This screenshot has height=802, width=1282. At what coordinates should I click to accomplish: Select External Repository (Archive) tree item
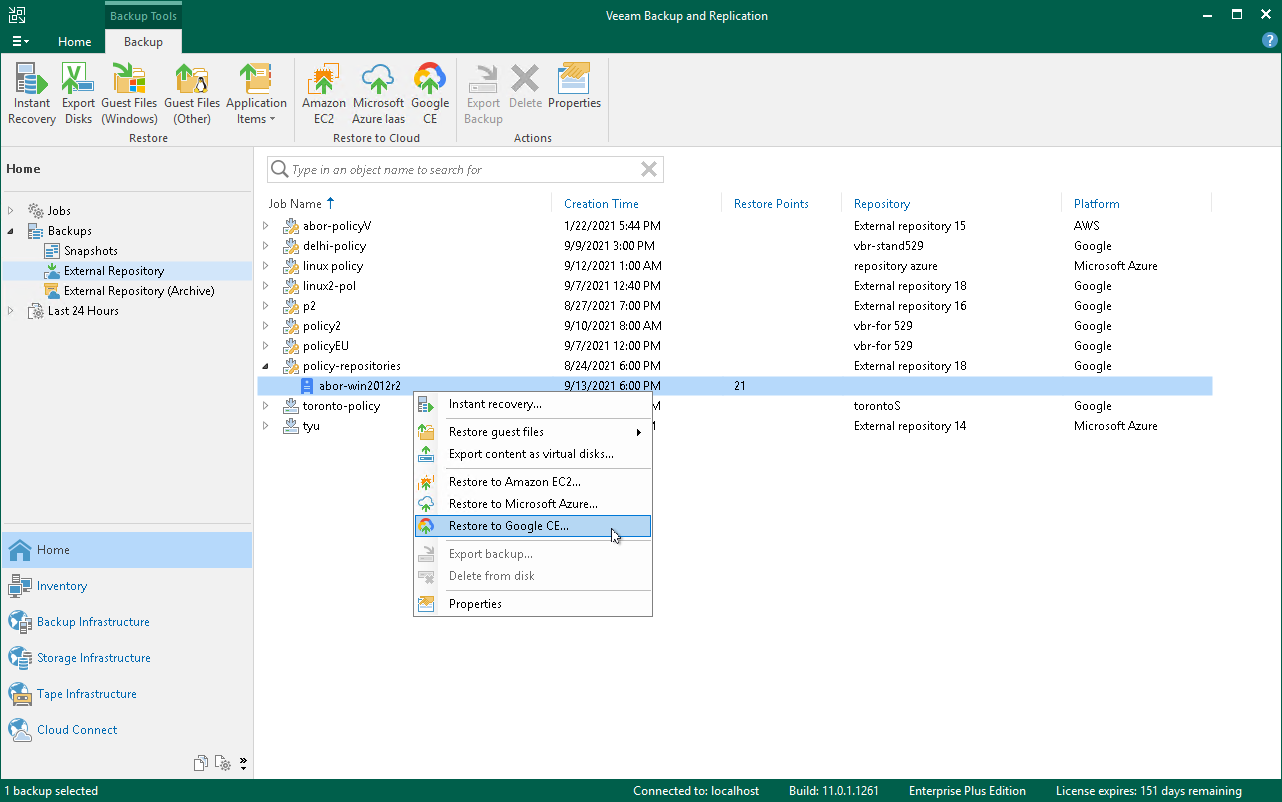[138, 291]
